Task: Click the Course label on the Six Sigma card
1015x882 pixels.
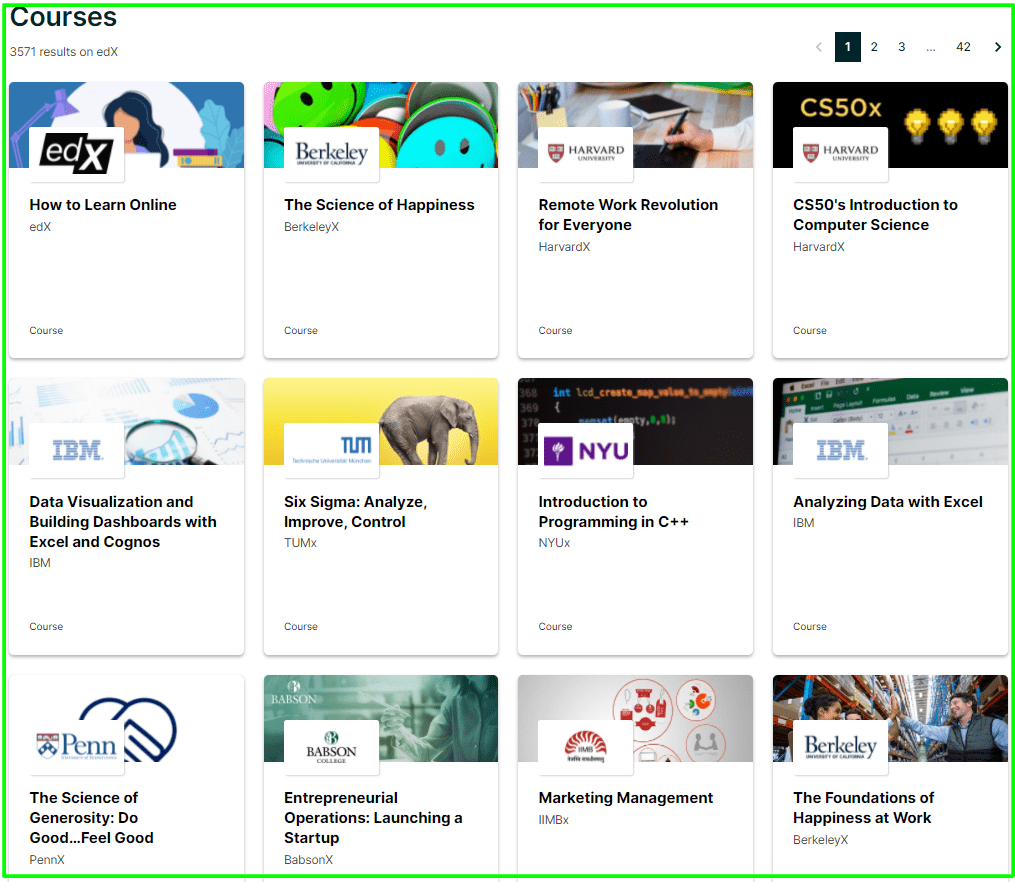Action: click(301, 627)
